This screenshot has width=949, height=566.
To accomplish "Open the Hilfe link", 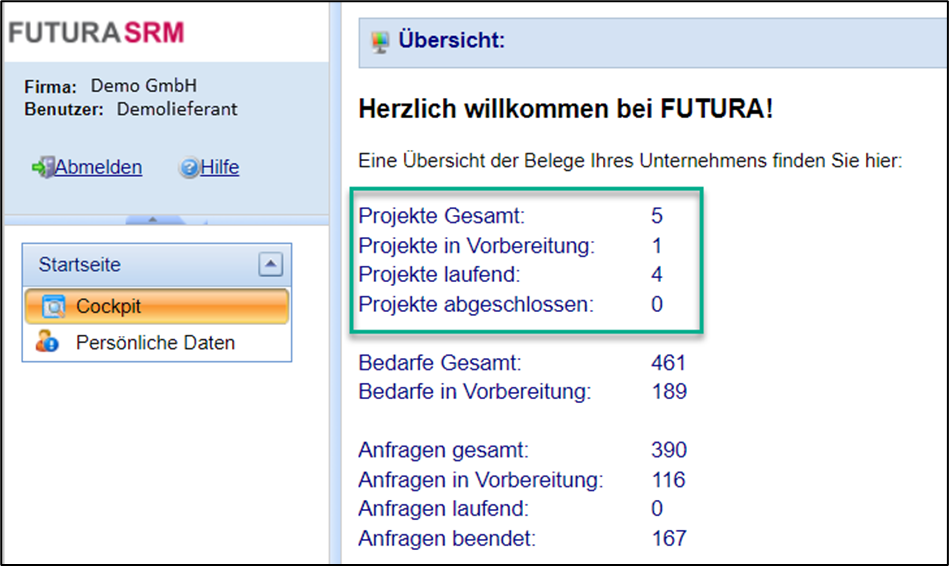I will tap(220, 167).
